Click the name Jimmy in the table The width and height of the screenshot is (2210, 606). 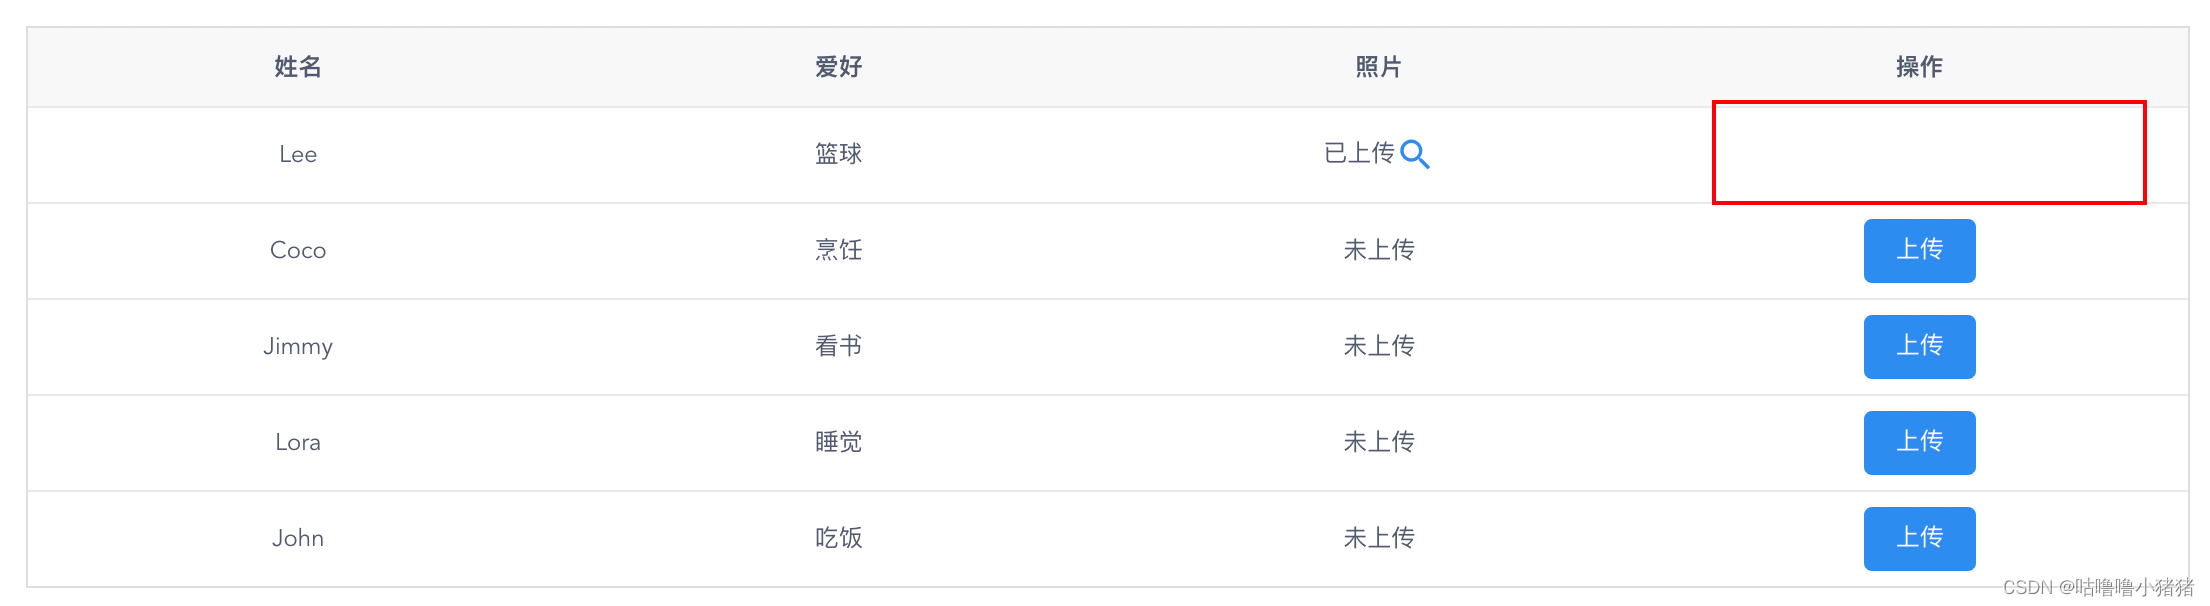297,347
